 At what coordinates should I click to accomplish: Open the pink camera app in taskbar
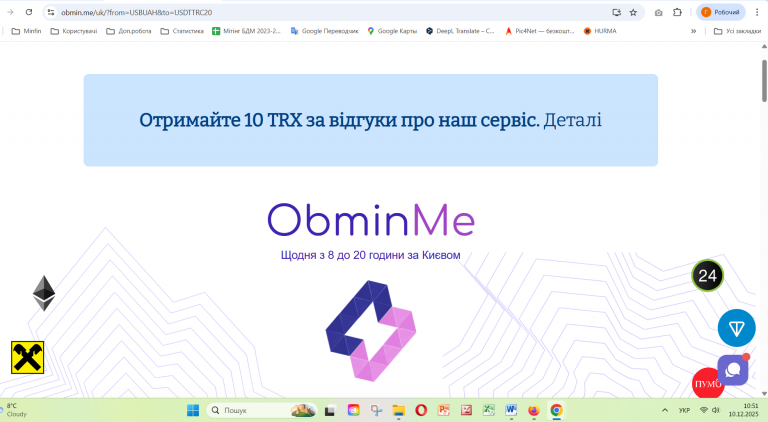pos(353,410)
